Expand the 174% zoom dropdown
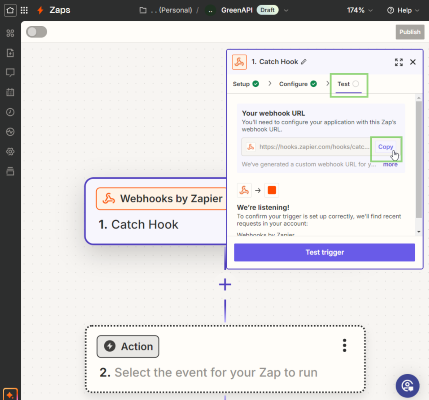429x400 pixels. tap(359, 10)
